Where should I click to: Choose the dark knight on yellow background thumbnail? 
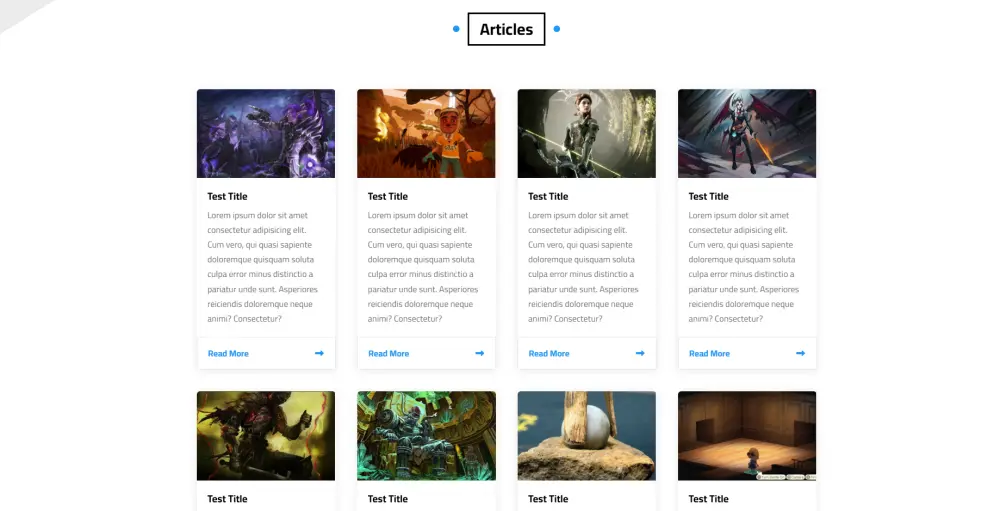[x=266, y=436]
